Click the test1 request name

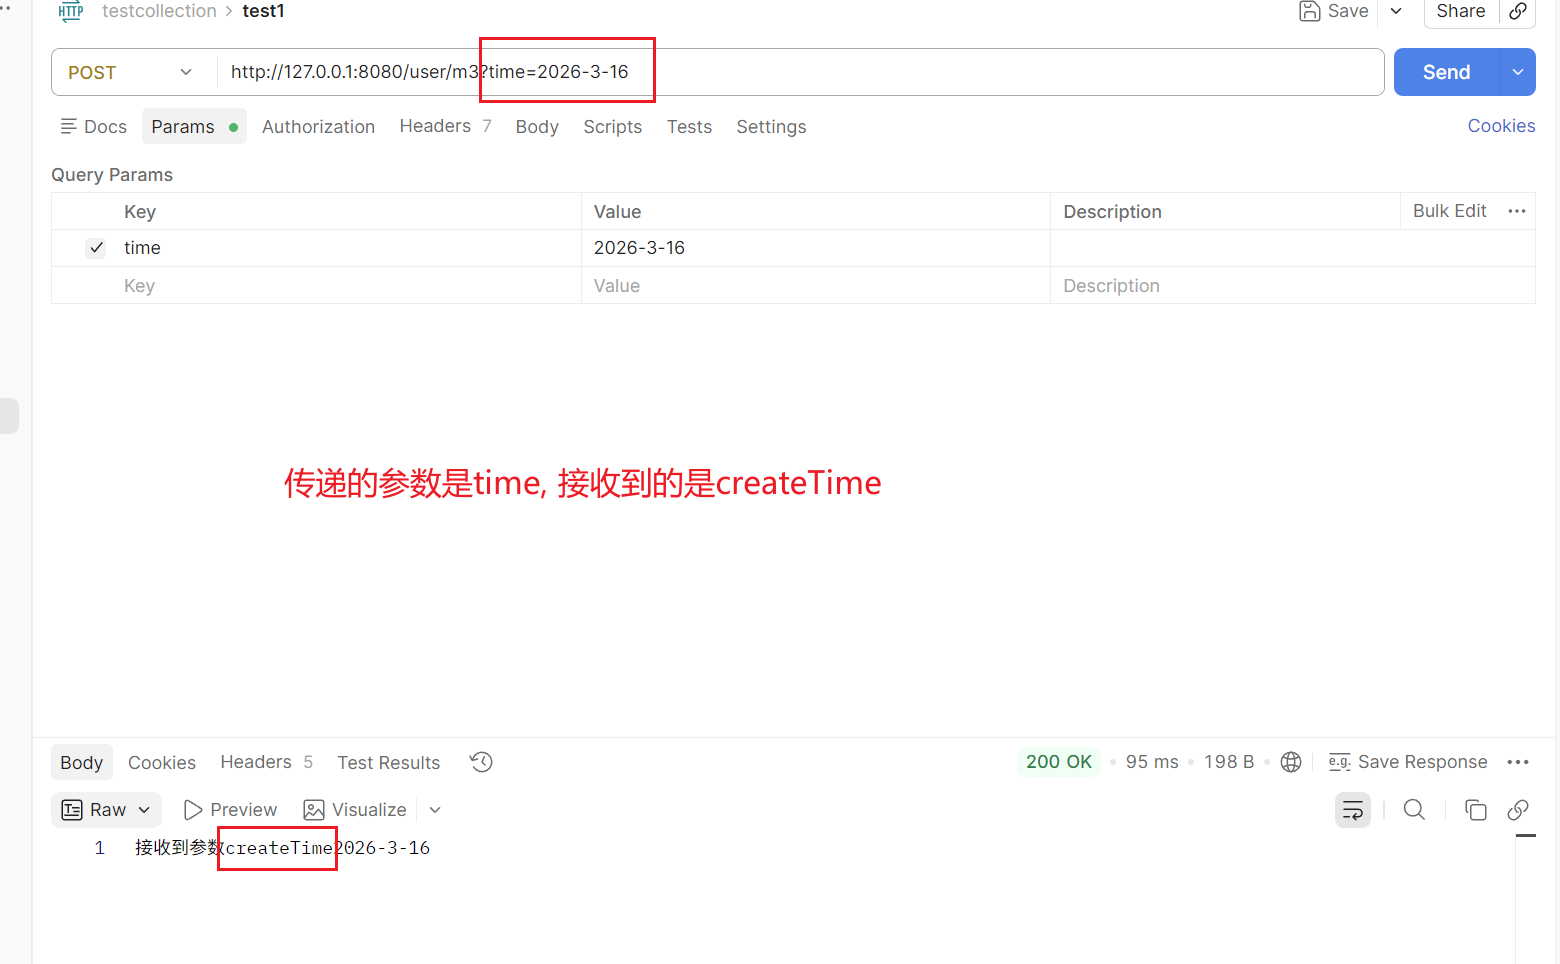coord(263,11)
